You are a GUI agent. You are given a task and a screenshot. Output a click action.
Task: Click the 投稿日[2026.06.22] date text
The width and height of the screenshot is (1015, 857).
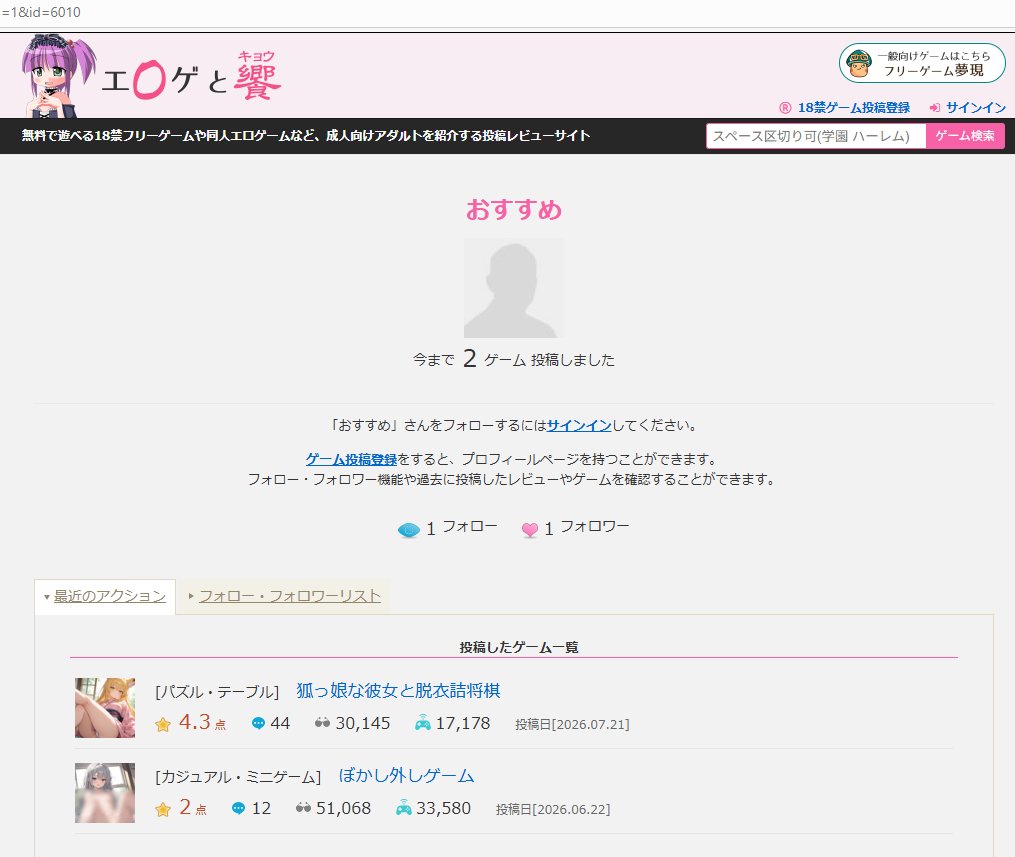(x=553, y=809)
